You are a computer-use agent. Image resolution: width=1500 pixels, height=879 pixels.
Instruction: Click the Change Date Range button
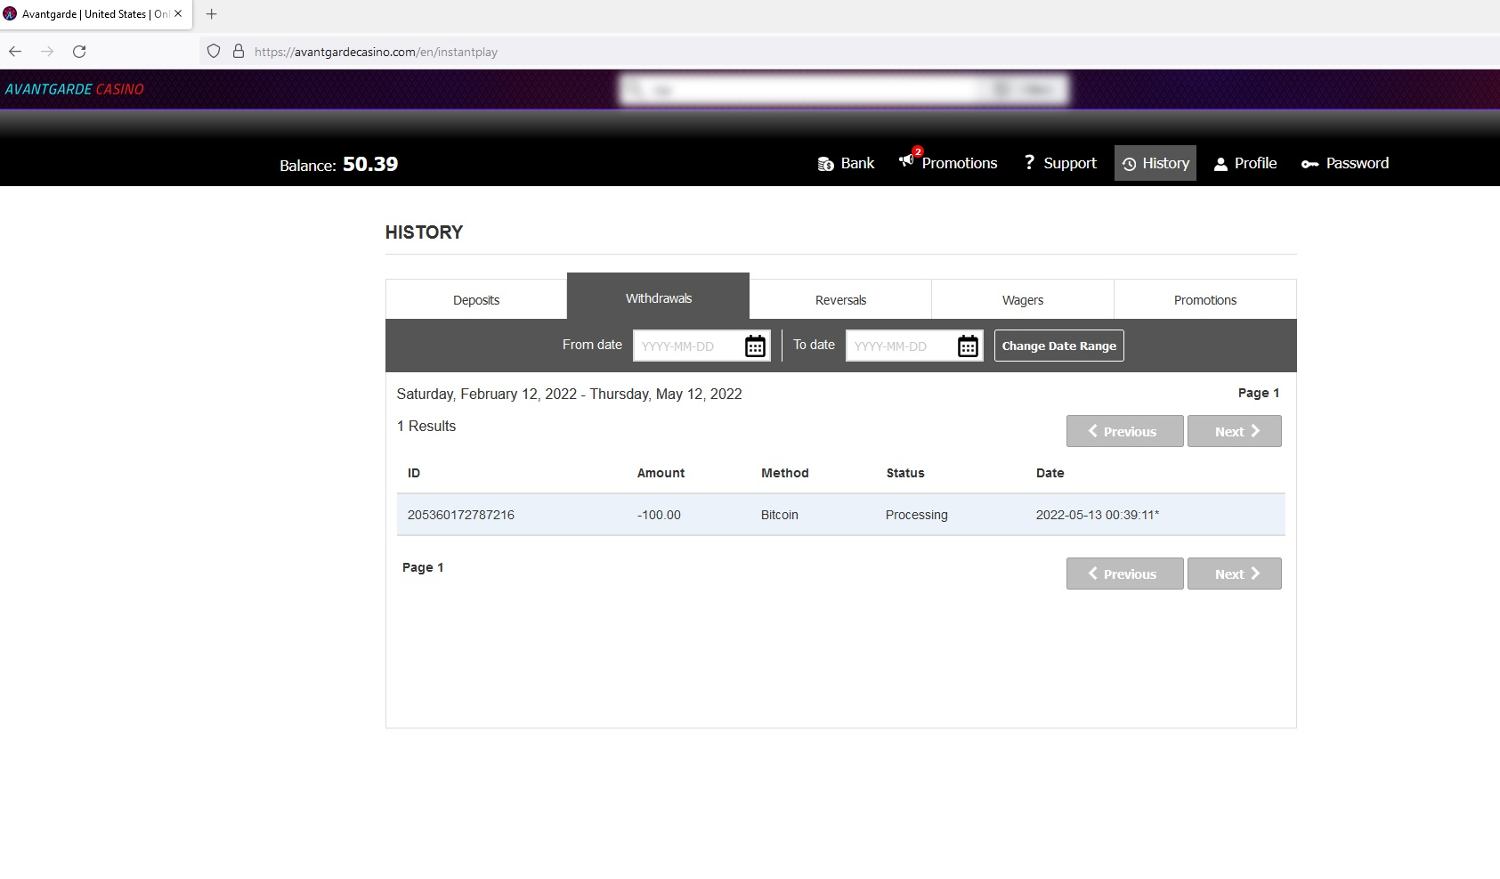click(x=1058, y=346)
